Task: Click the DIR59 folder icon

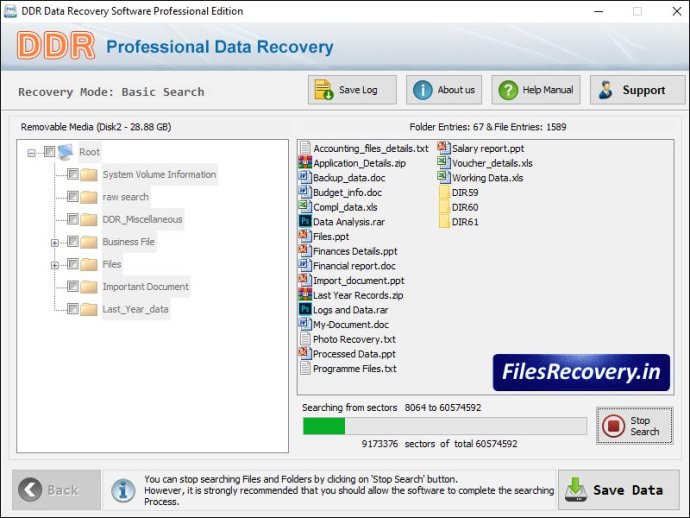Action: pyautogui.click(x=444, y=192)
